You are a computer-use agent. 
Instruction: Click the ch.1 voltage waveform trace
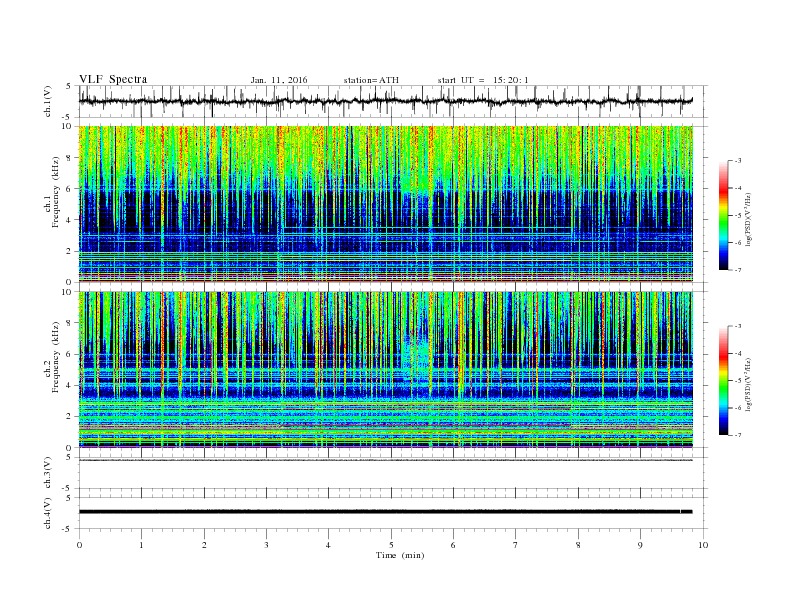[x=386, y=101]
